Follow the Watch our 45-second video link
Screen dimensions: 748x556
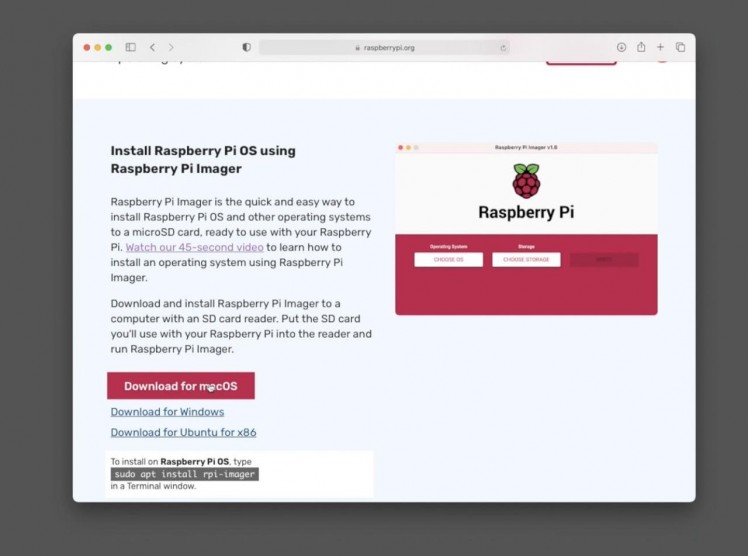195,247
